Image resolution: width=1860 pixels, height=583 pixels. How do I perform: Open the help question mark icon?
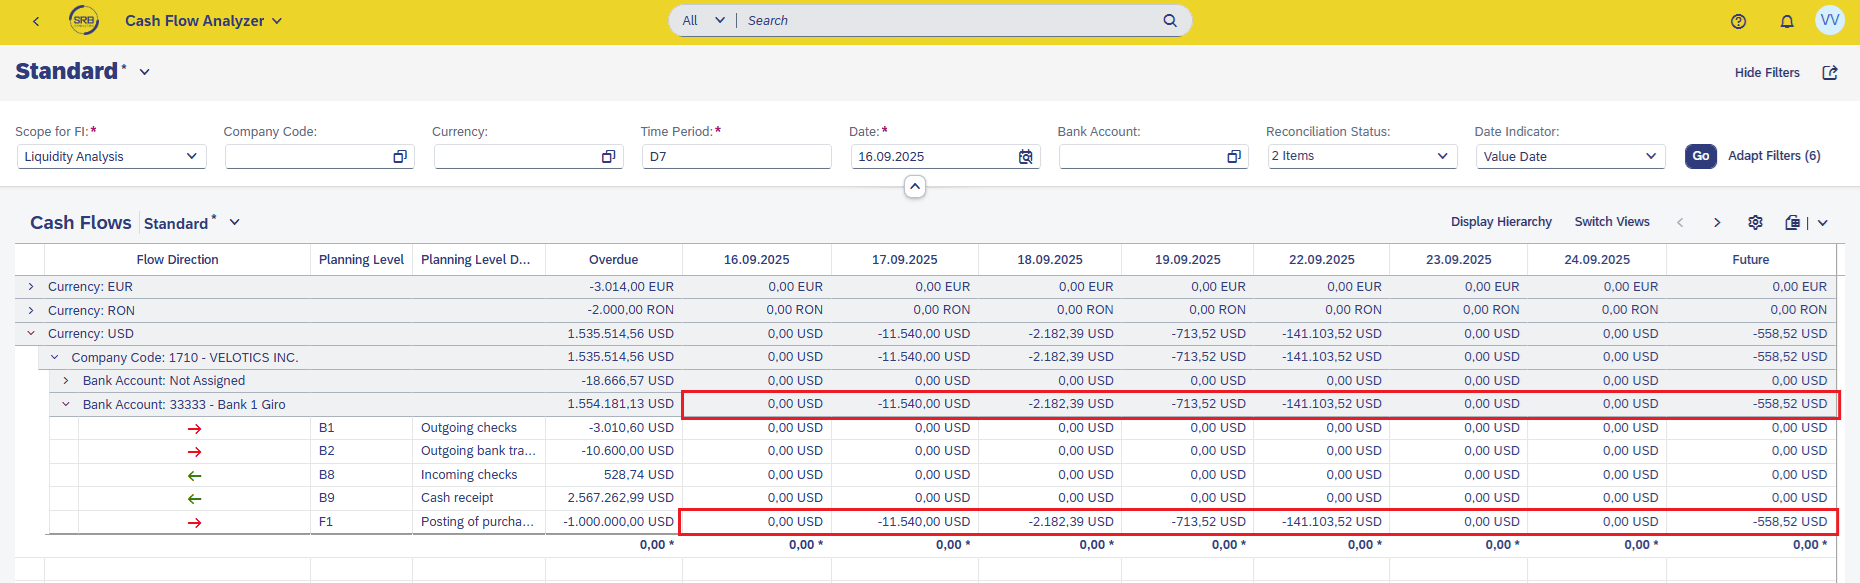pyautogui.click(x=1738, y=21)
